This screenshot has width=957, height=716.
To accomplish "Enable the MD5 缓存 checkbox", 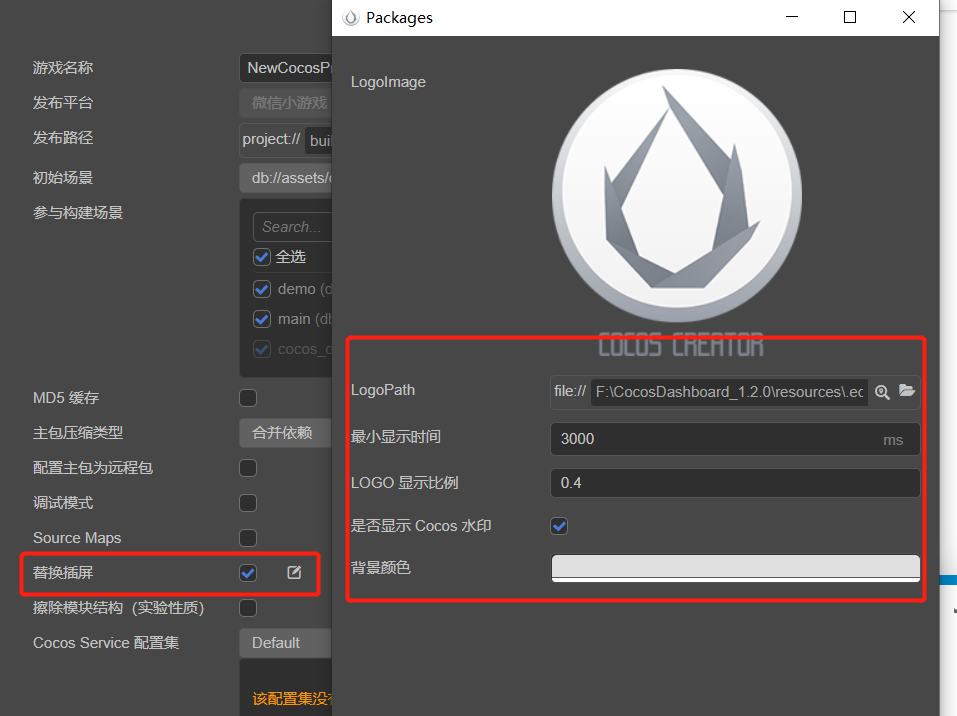I will (248, 398).
